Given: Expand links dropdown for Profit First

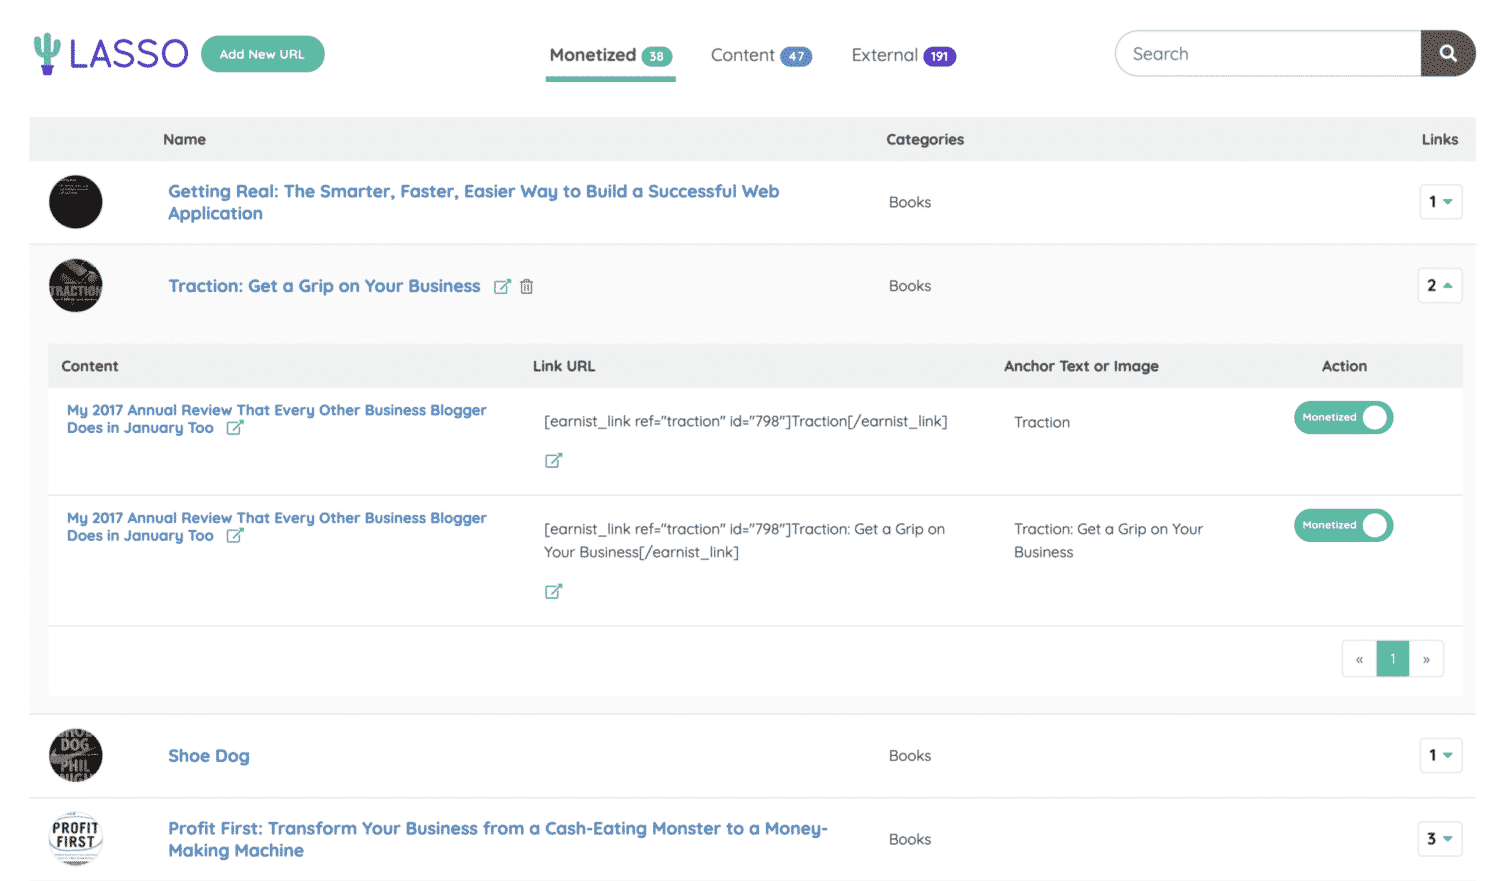Looking at the screenshot, I should click(1440, 839).
